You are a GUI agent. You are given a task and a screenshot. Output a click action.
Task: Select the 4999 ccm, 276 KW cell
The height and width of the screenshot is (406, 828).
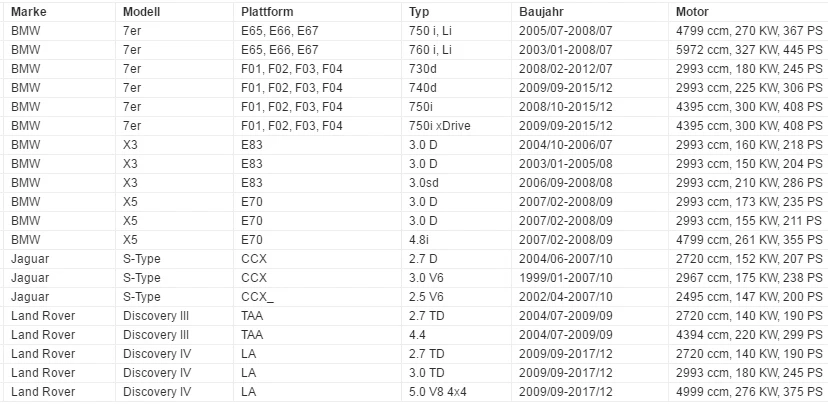click(x=748, y=392)
